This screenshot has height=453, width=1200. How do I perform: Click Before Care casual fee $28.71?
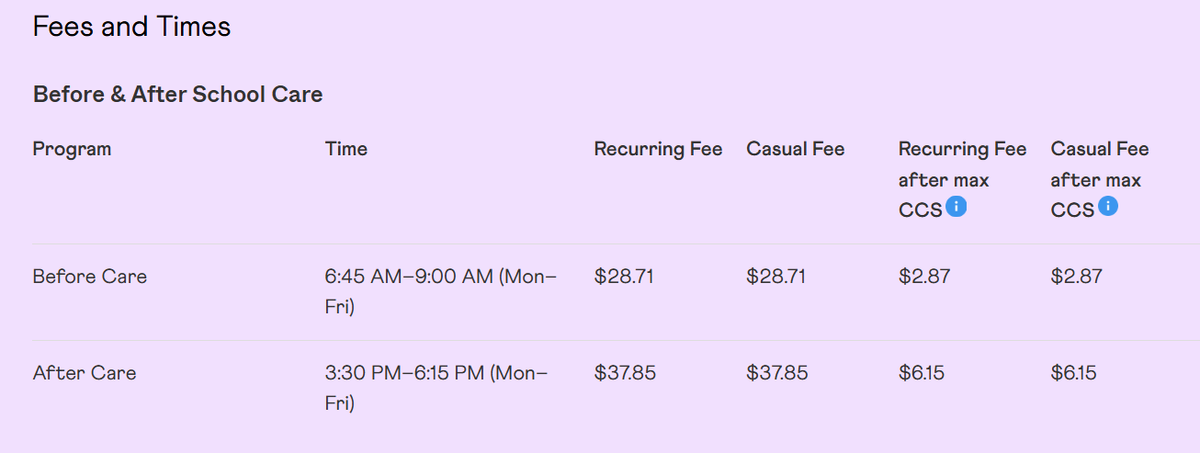tap(776, 277)
